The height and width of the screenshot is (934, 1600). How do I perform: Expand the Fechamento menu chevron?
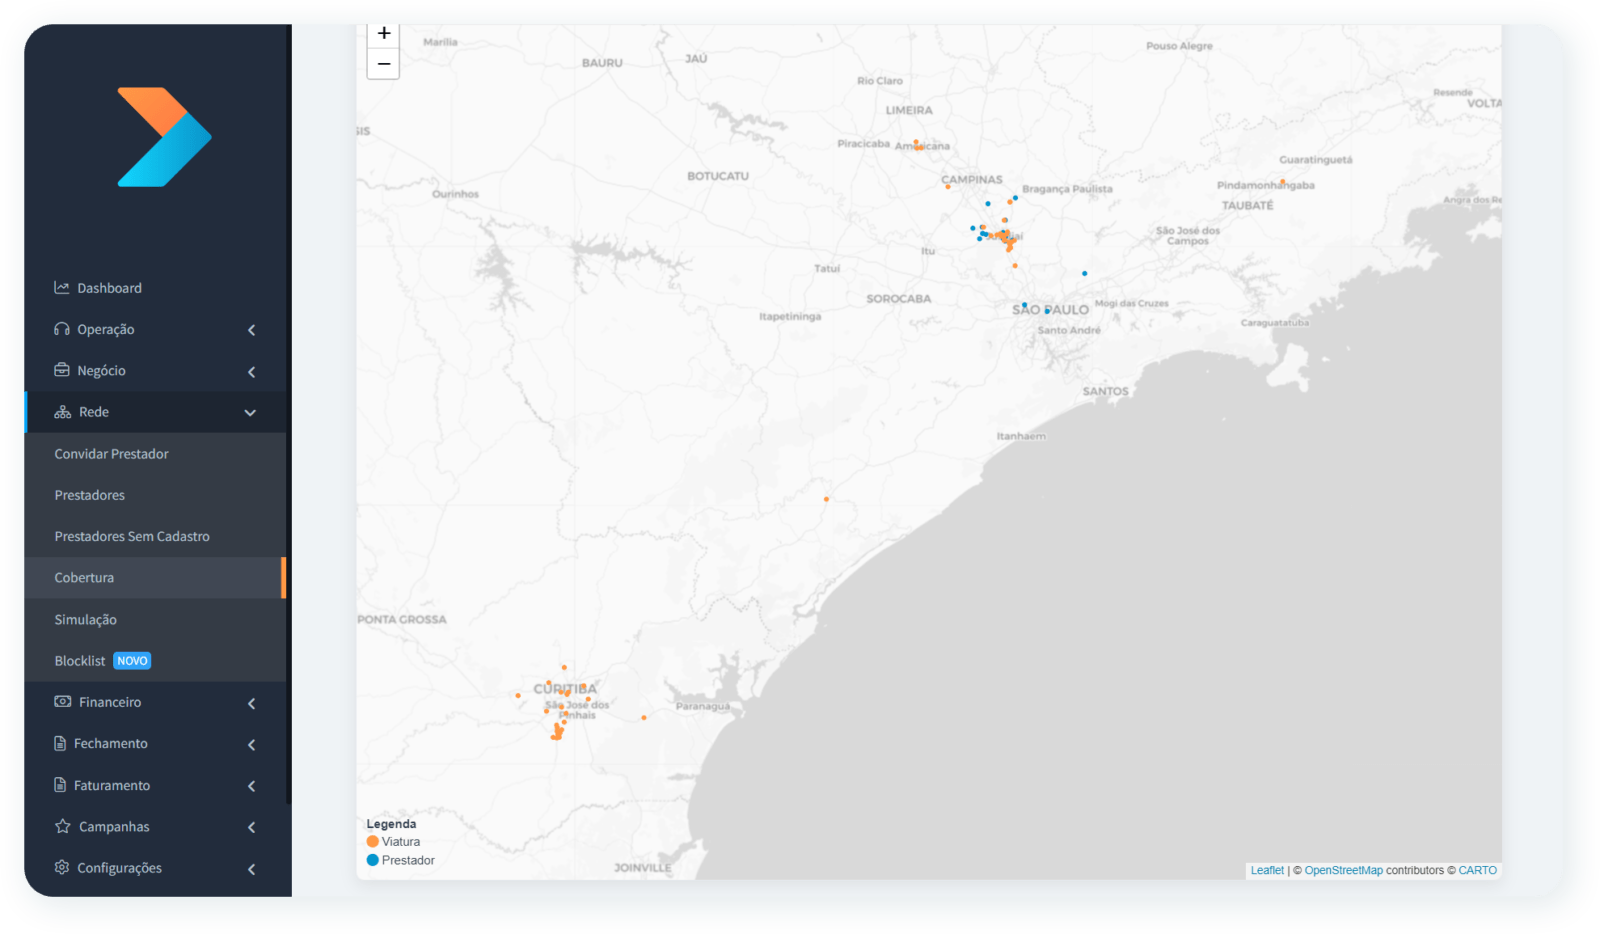click(251, 745)
